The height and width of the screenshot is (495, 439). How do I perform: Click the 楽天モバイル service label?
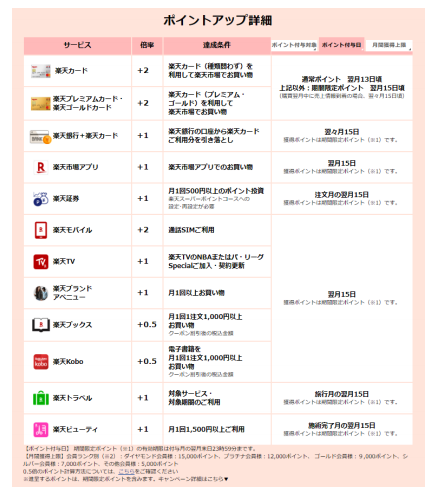tap(72, 230)
